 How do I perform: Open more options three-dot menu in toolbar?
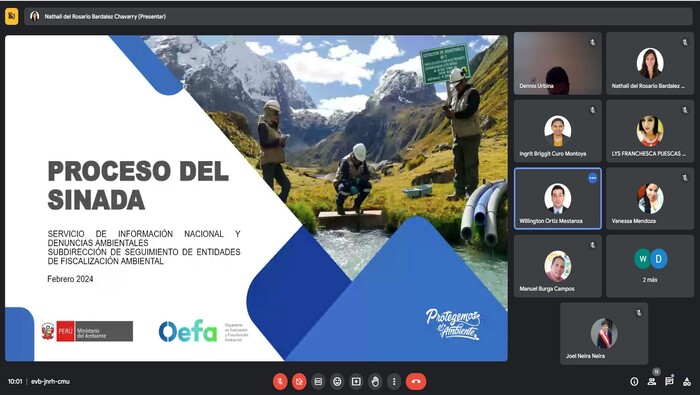[394, 382]
